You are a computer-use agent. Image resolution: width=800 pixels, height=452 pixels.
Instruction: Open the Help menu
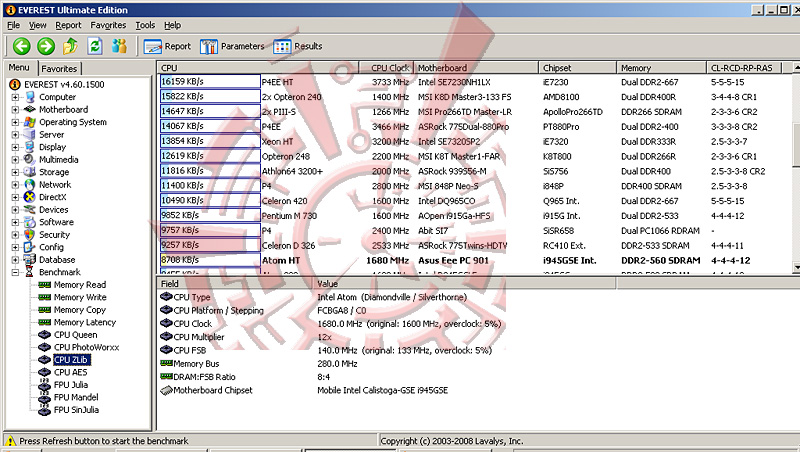click(172, 25)
